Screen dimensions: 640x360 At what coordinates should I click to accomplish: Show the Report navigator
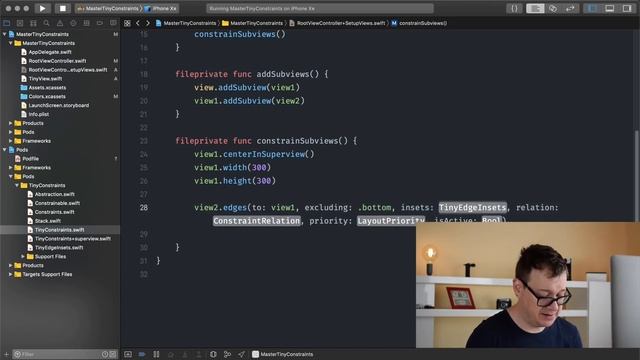pyautogui.click(x=113, y=23)
